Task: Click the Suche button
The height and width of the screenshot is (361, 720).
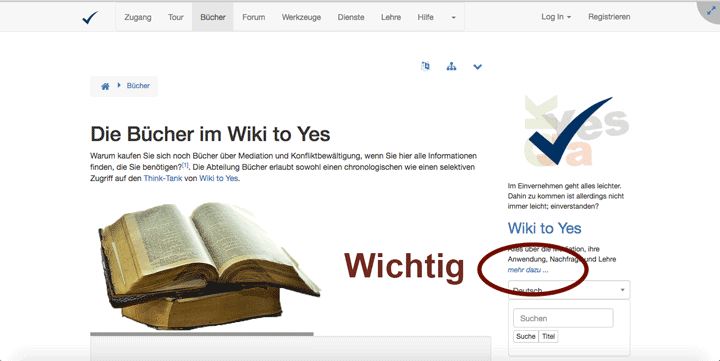Action: click(526, 336)
